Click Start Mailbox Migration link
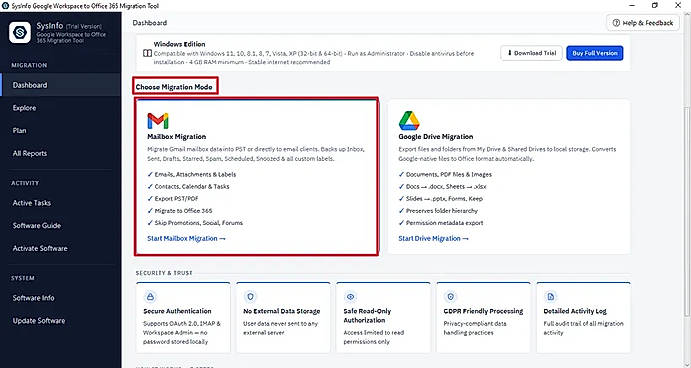 point(186,238)
